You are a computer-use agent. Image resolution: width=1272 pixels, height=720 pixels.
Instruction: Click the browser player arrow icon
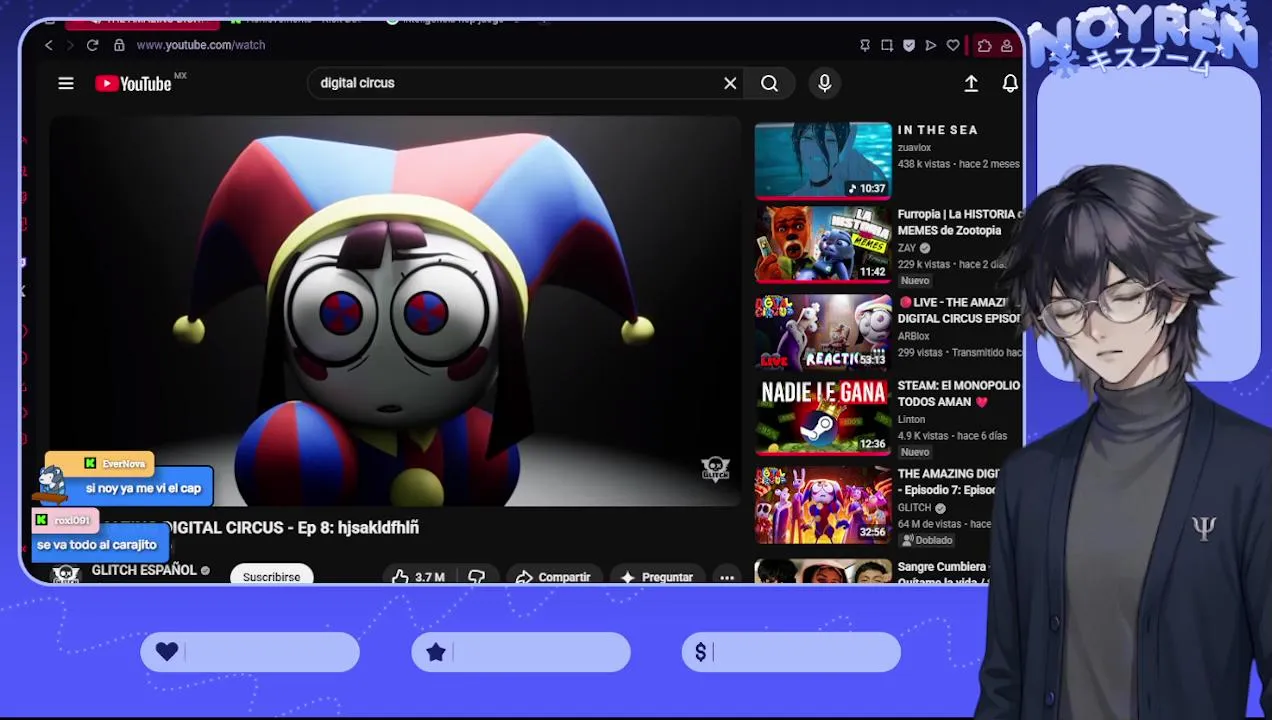[x=931, y=45]
